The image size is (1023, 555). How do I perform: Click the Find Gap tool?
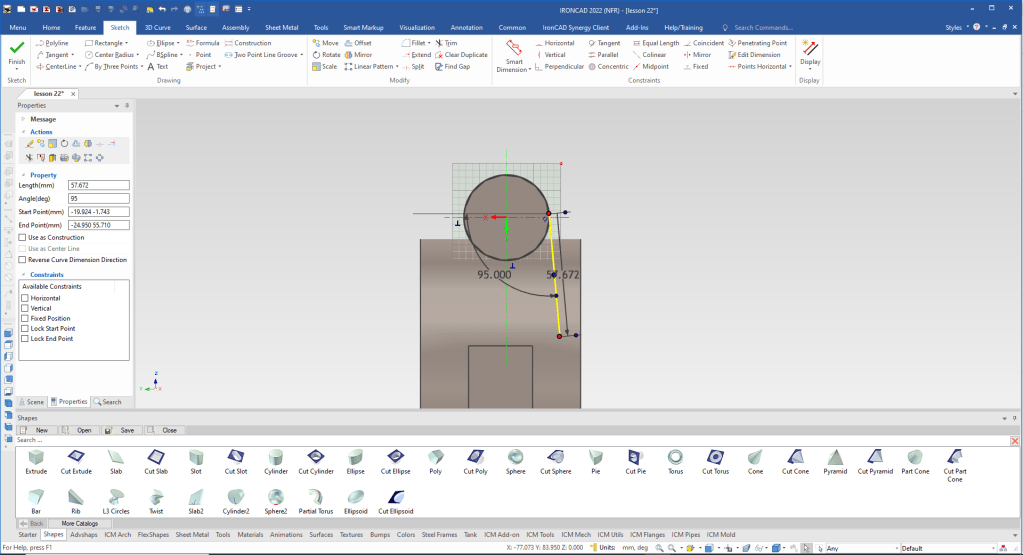[x=457, y=67]
